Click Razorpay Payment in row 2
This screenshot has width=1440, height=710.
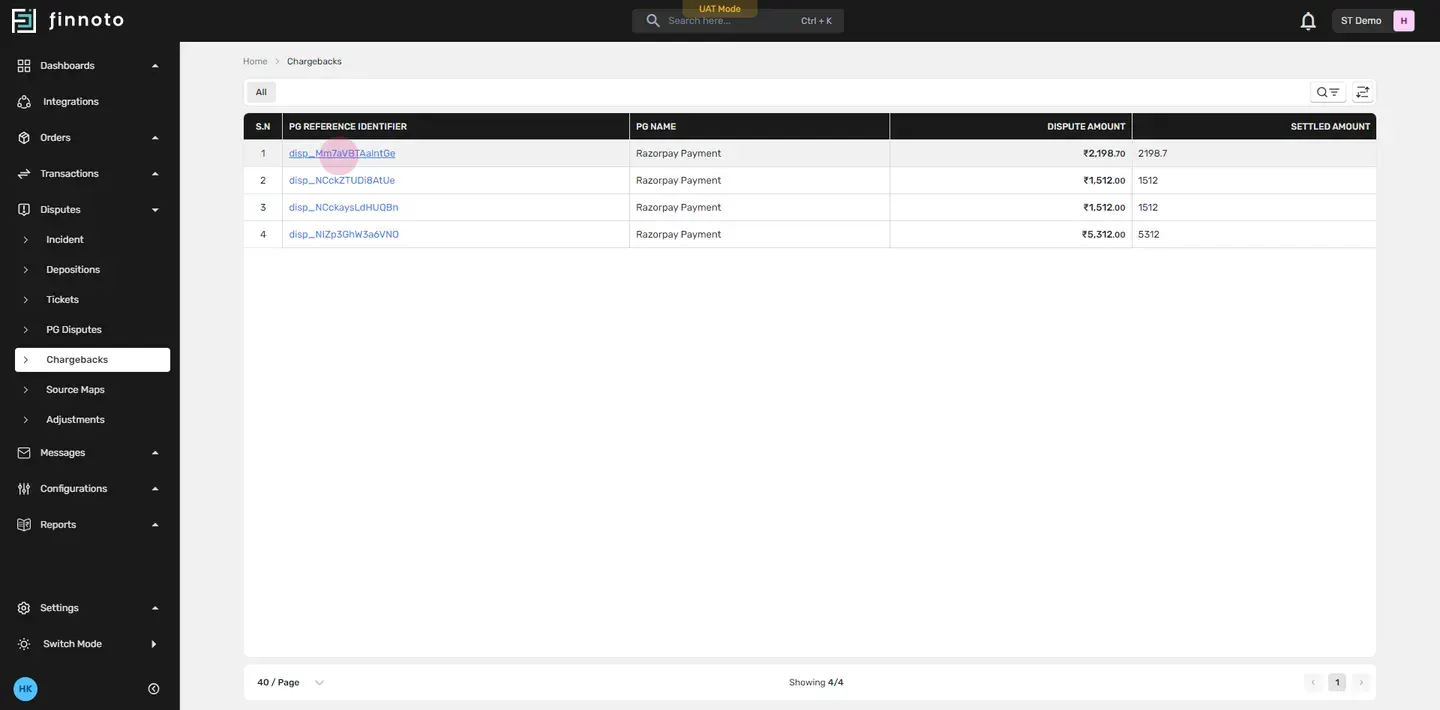678,181
